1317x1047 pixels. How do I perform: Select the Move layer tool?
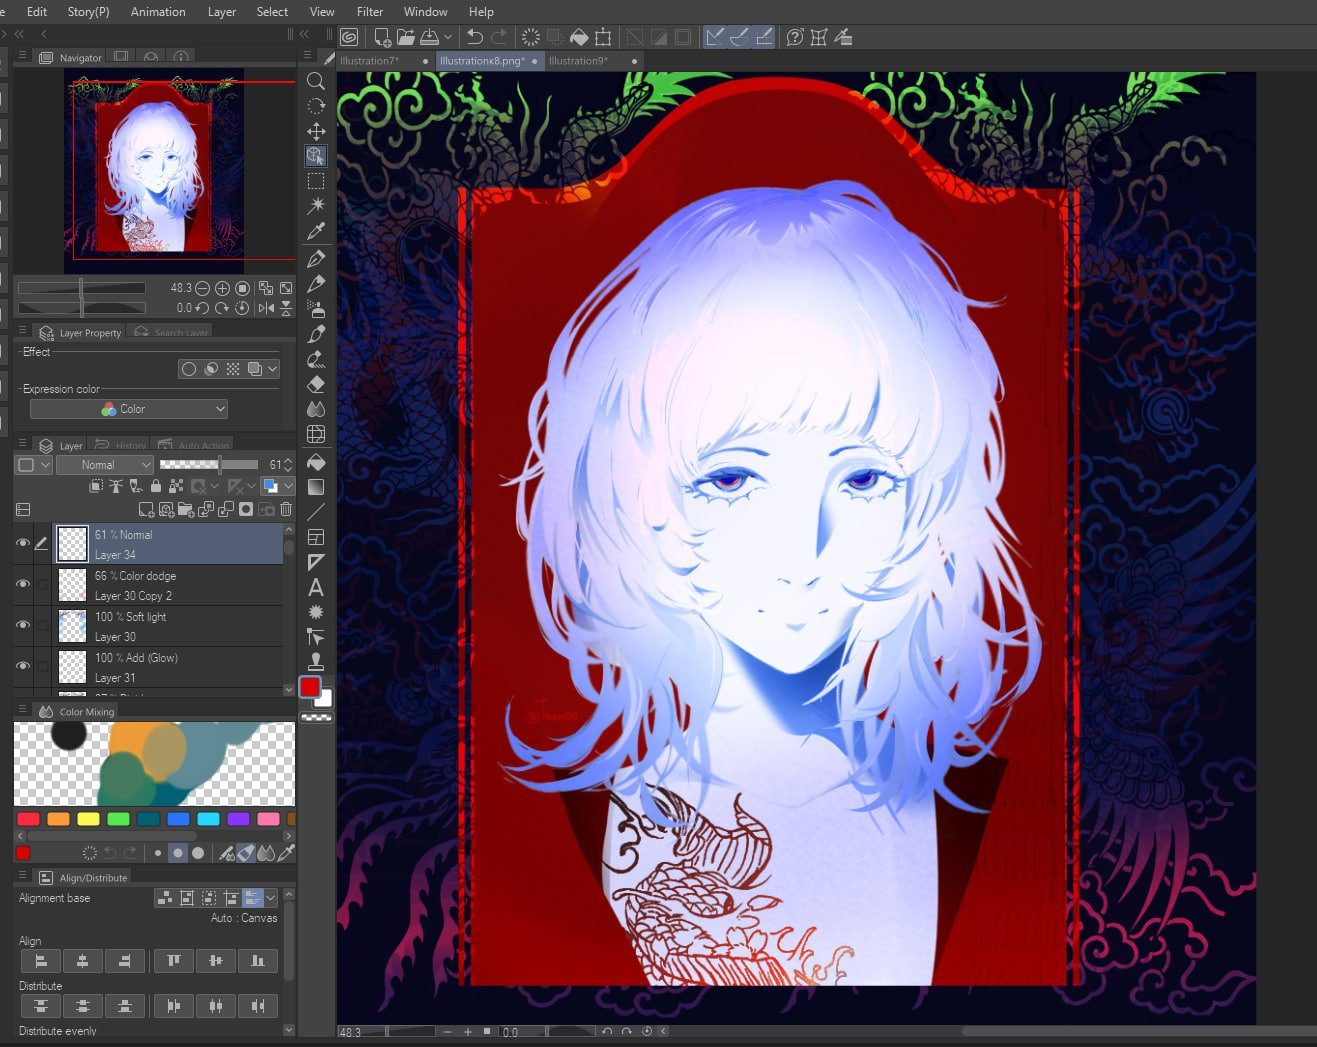316,131
